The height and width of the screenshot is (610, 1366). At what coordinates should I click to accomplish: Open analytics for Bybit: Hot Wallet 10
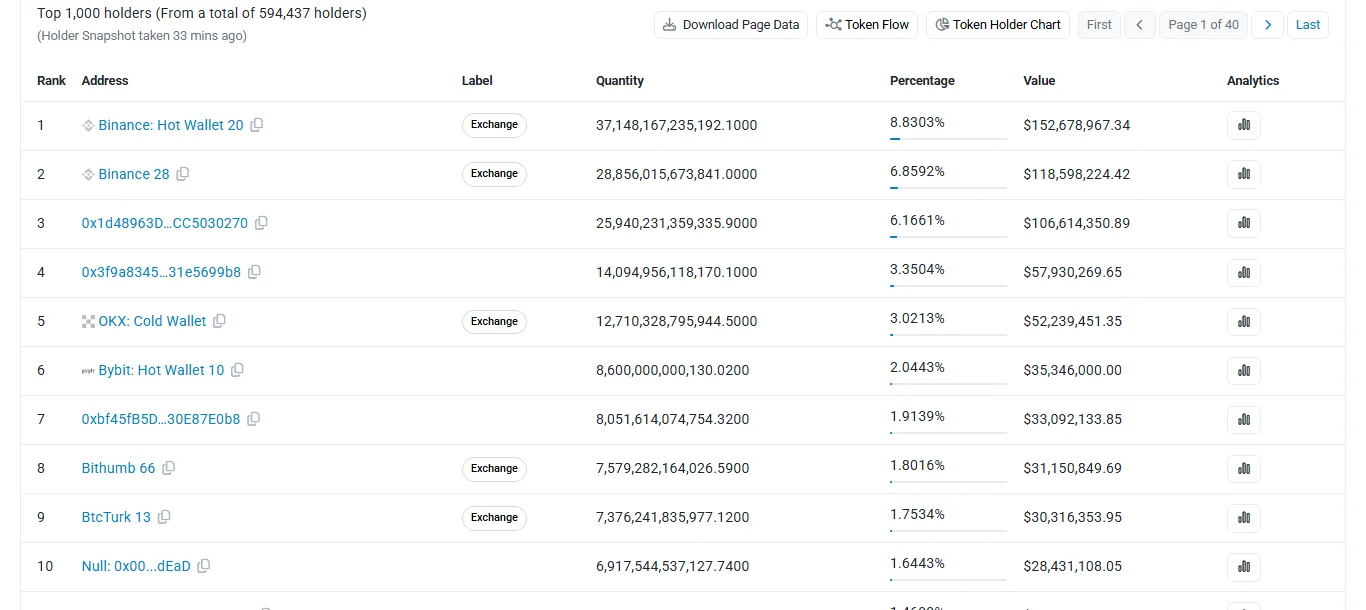(1244, 370)
